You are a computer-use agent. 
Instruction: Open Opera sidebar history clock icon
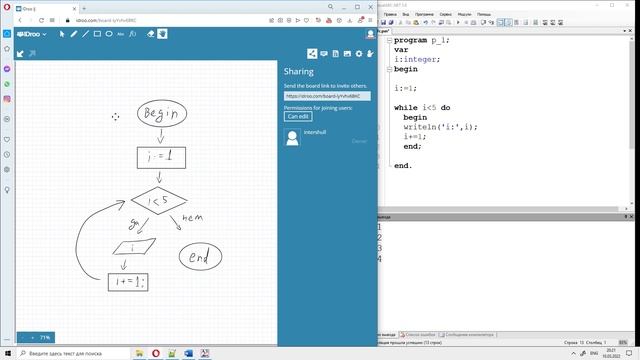pyautogui.click(x=7, y=155)
